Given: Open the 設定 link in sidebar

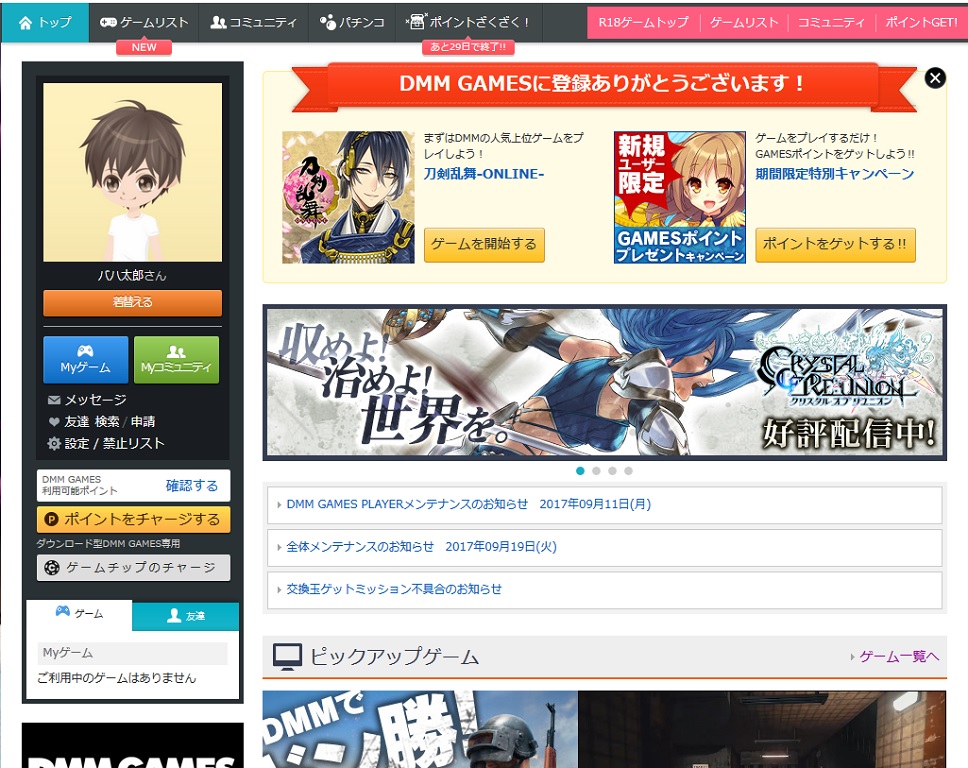Looking at the screenshot, I should click(77, 443).
